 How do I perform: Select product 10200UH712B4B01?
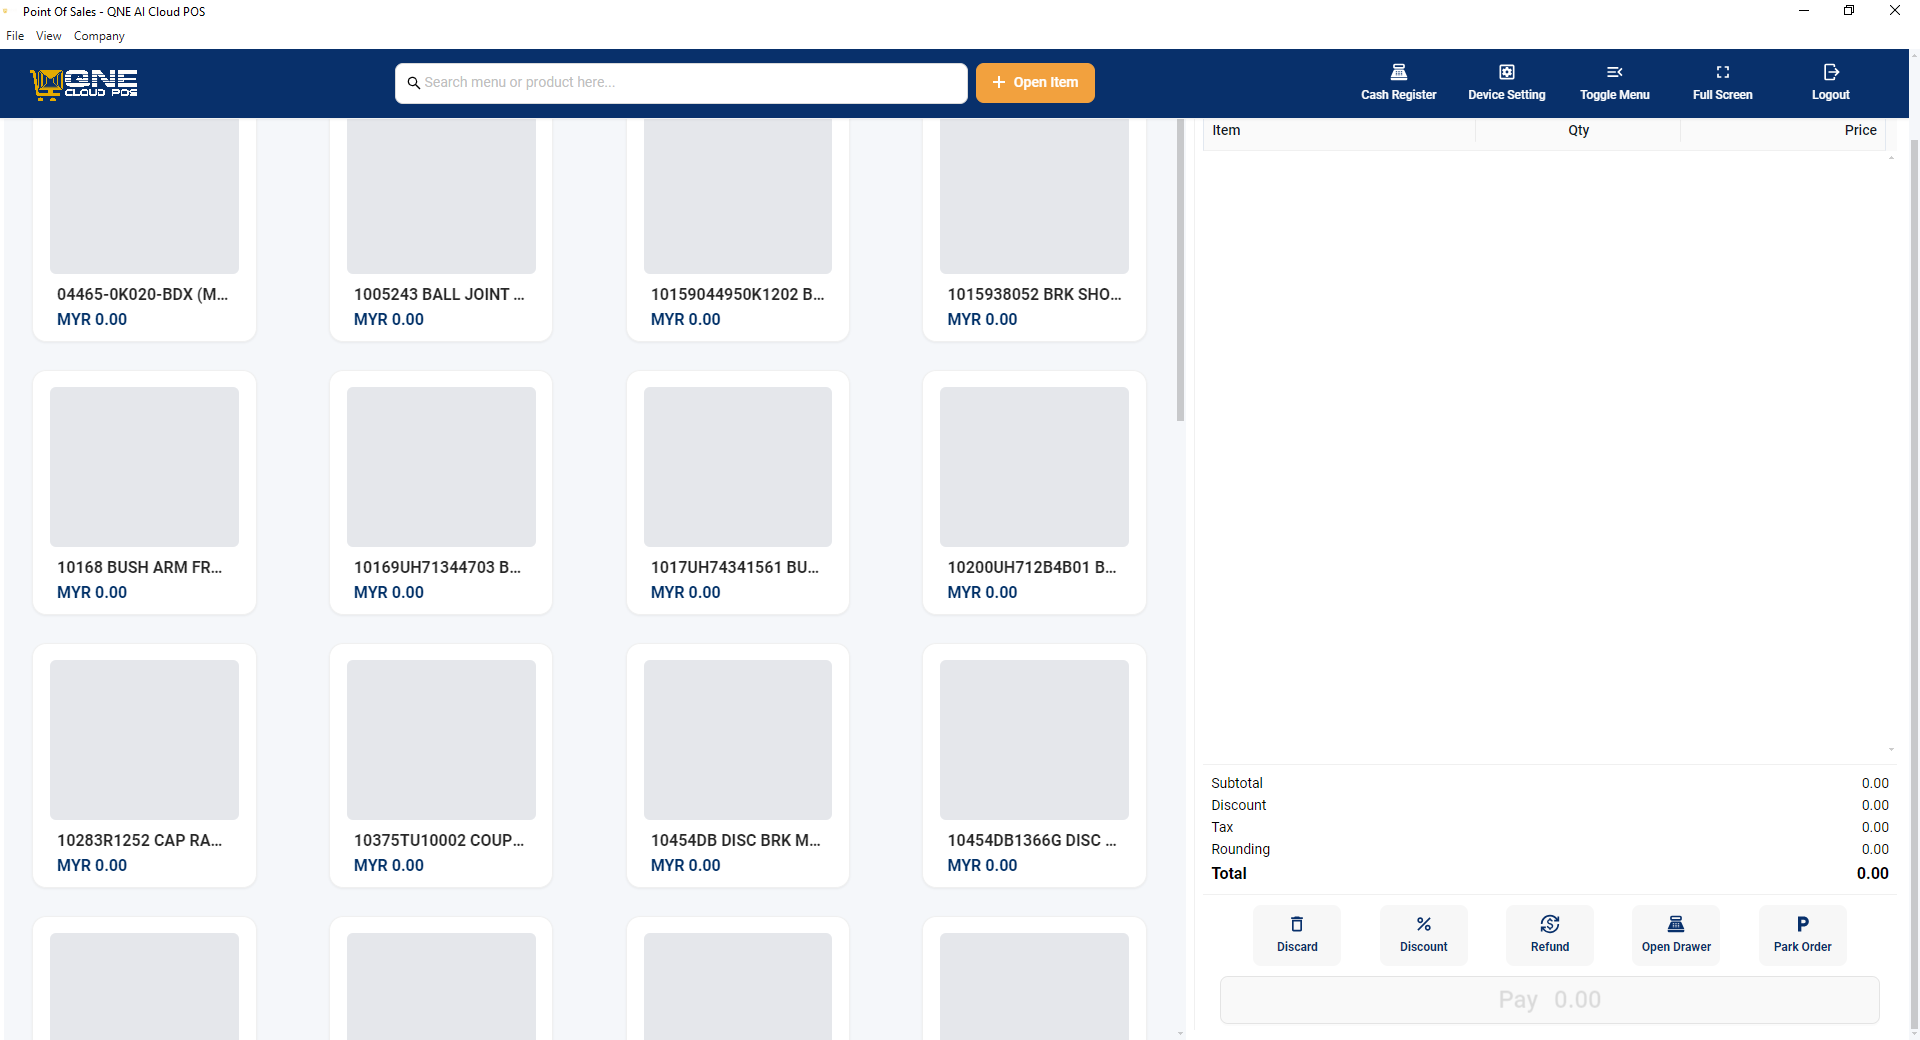1034,493
